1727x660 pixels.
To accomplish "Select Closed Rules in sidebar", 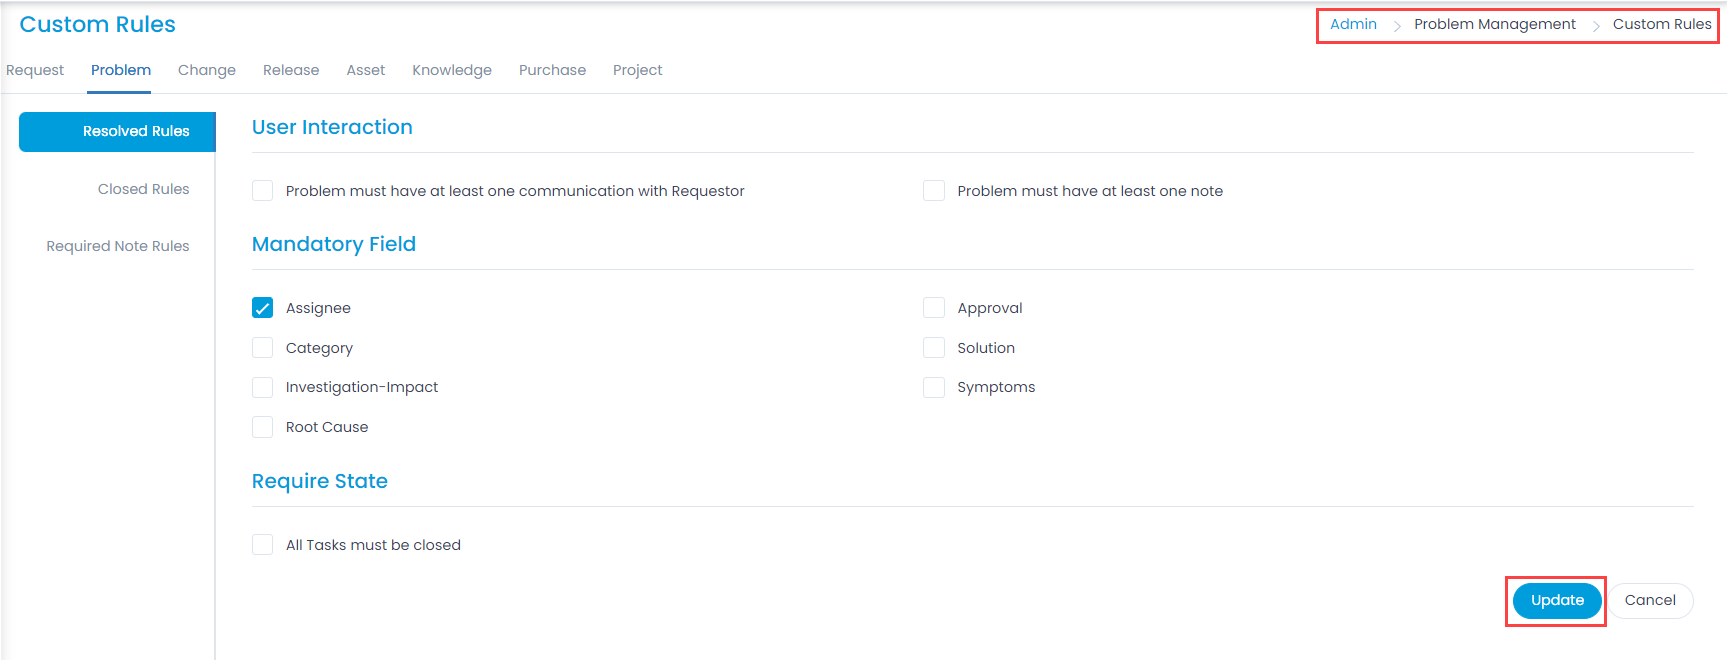I will tap(143, 189).
